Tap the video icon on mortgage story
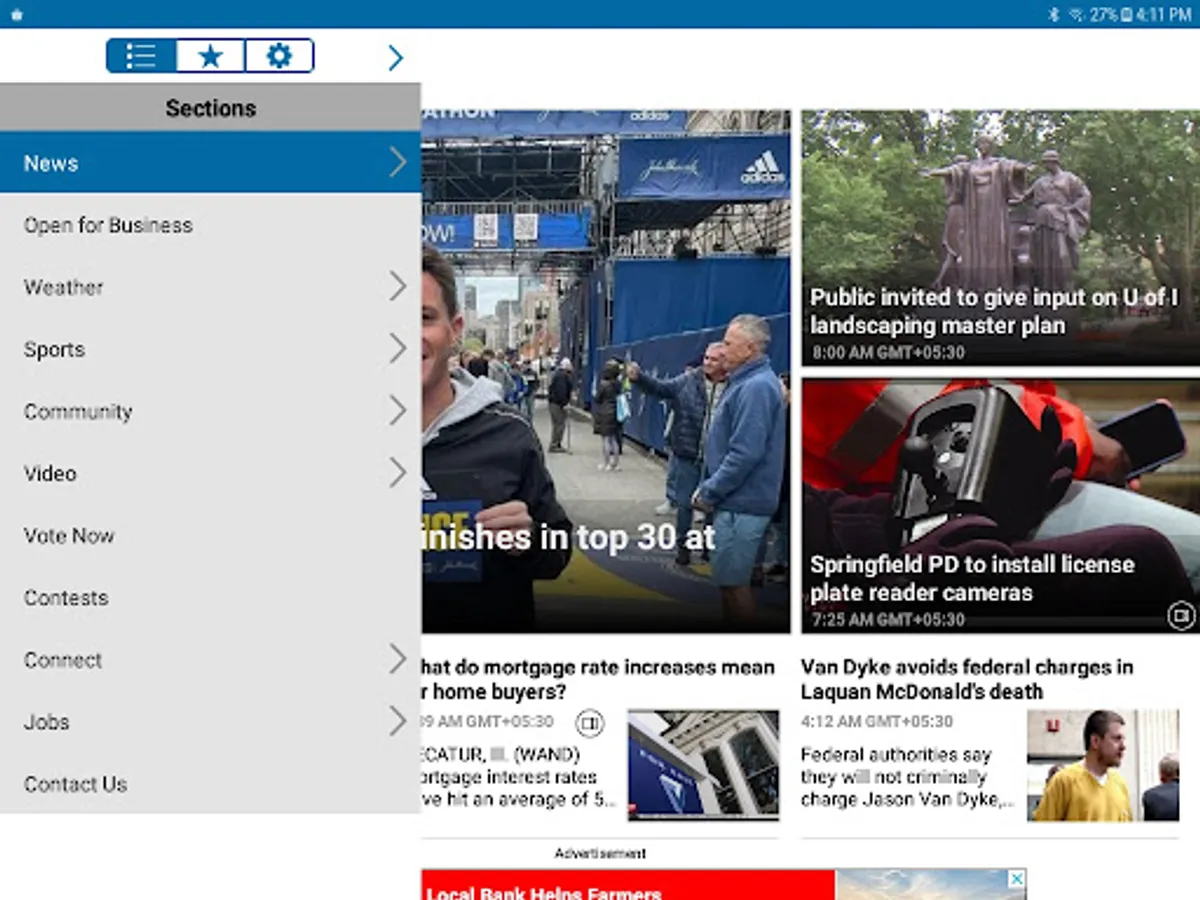1200x900 pixels. [x=590, y=722]
